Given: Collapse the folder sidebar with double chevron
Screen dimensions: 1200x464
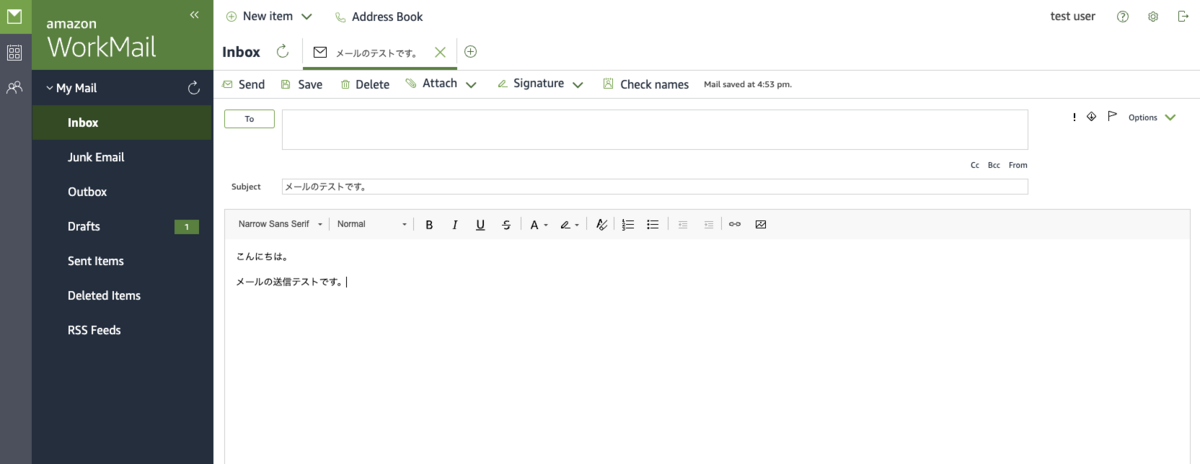Looking at the screenshot, I should coord(194,14).
